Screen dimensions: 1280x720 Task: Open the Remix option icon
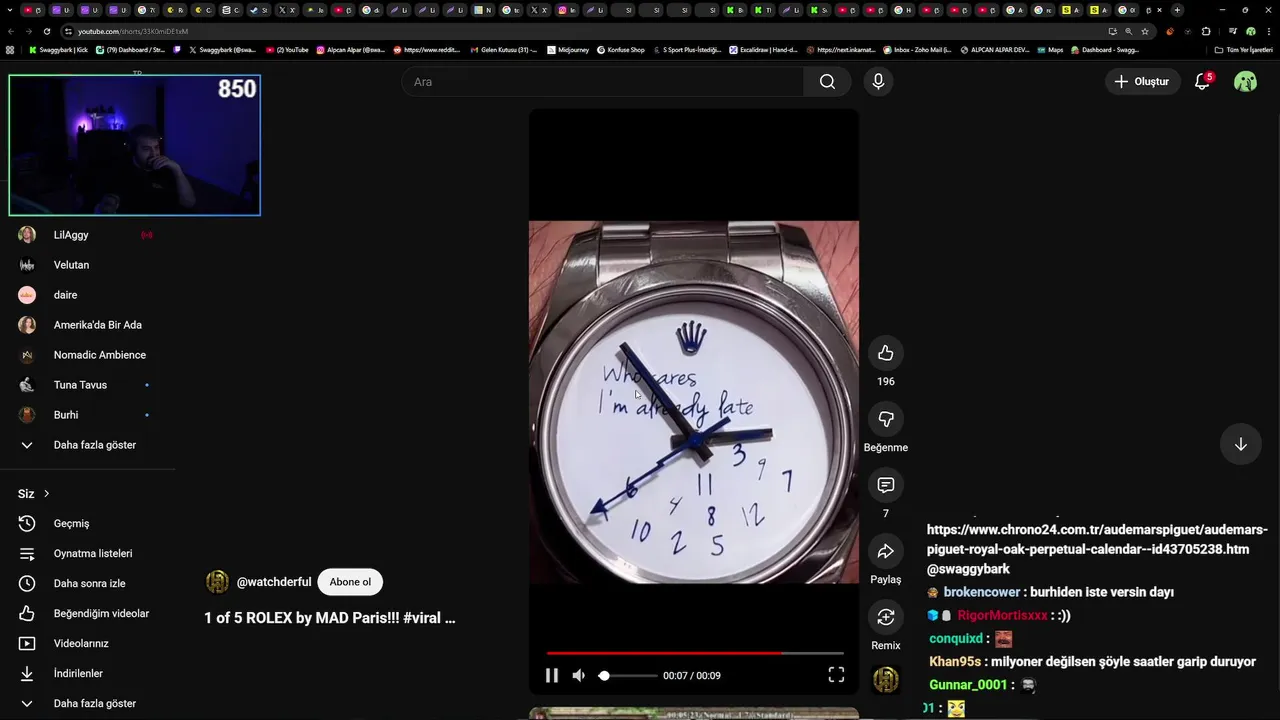pos(885,617)
